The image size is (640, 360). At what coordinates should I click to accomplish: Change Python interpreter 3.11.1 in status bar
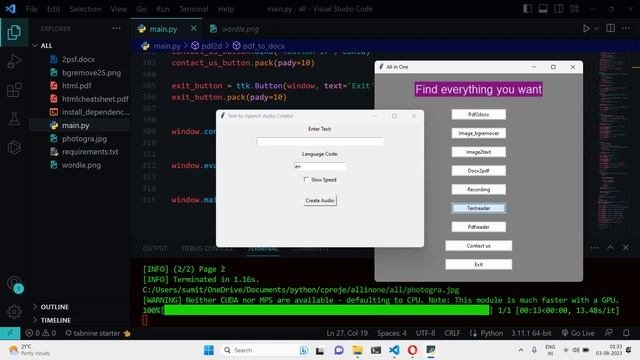coord(531,333)
